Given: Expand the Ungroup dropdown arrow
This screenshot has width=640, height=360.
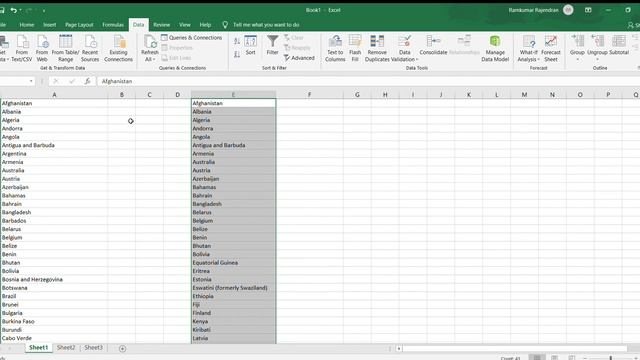Looking at the screenshot, I should point(597,60).
